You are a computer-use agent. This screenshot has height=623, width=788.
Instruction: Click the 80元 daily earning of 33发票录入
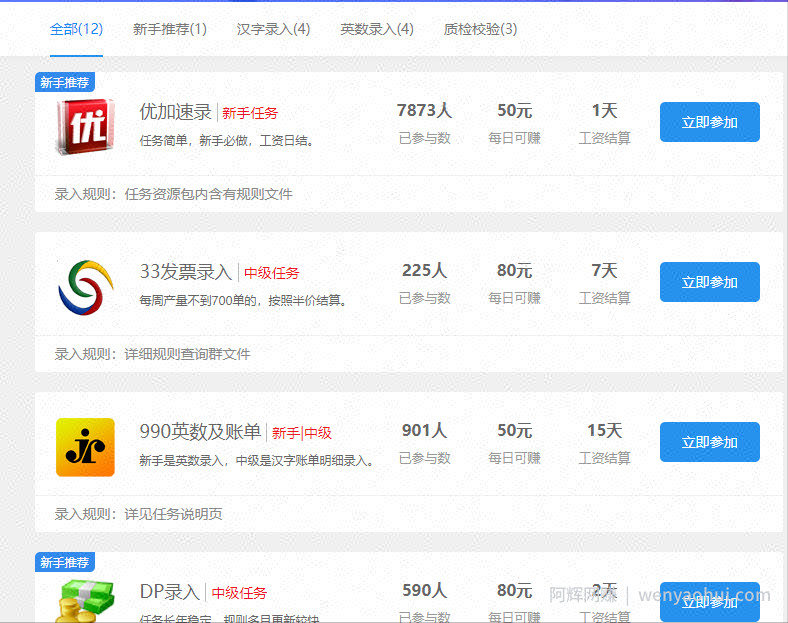pyautogui.click(x=515, y=270)
